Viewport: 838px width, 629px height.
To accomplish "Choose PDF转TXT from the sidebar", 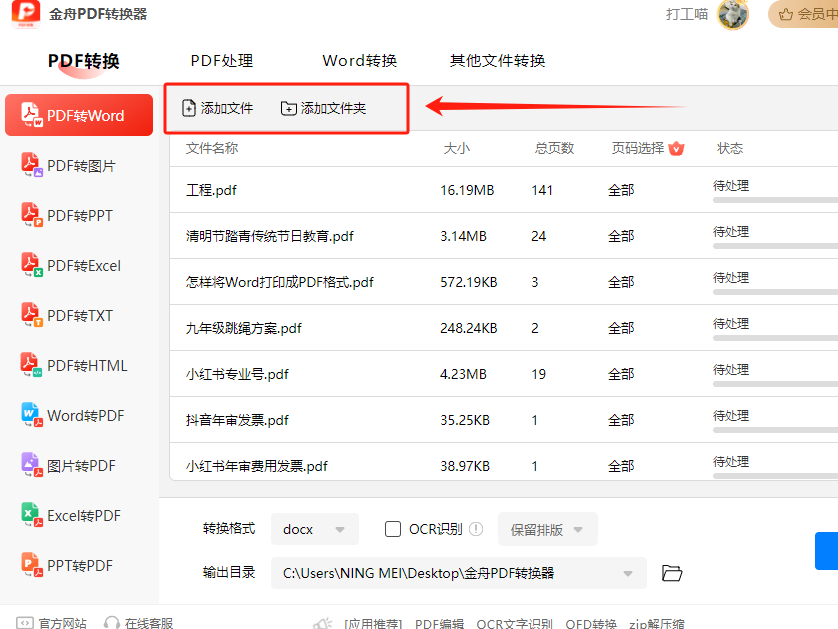I will (x=79, y=315).
